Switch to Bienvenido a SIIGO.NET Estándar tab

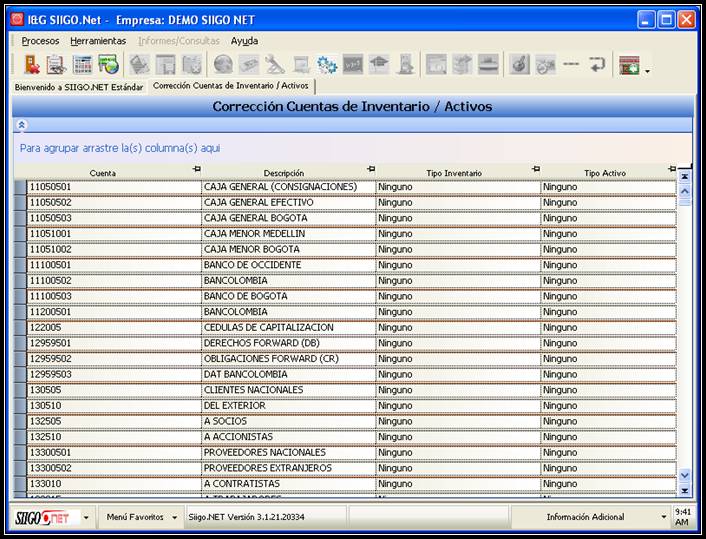(x=78, y=88)
